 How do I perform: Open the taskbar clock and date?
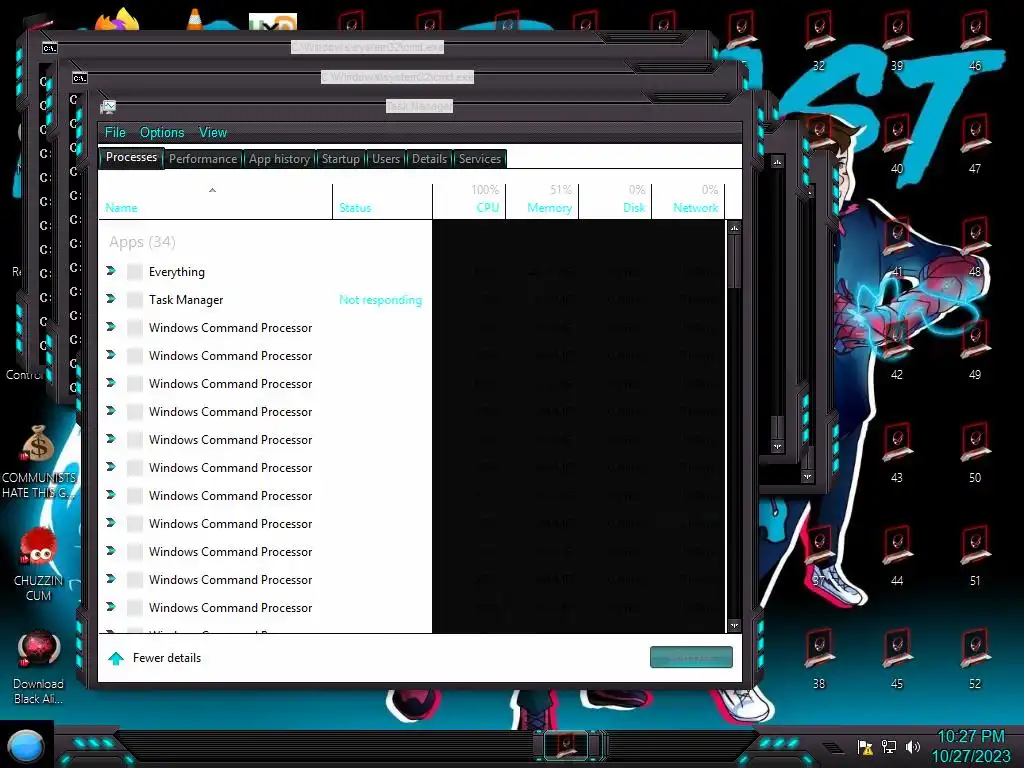(971, 746)
